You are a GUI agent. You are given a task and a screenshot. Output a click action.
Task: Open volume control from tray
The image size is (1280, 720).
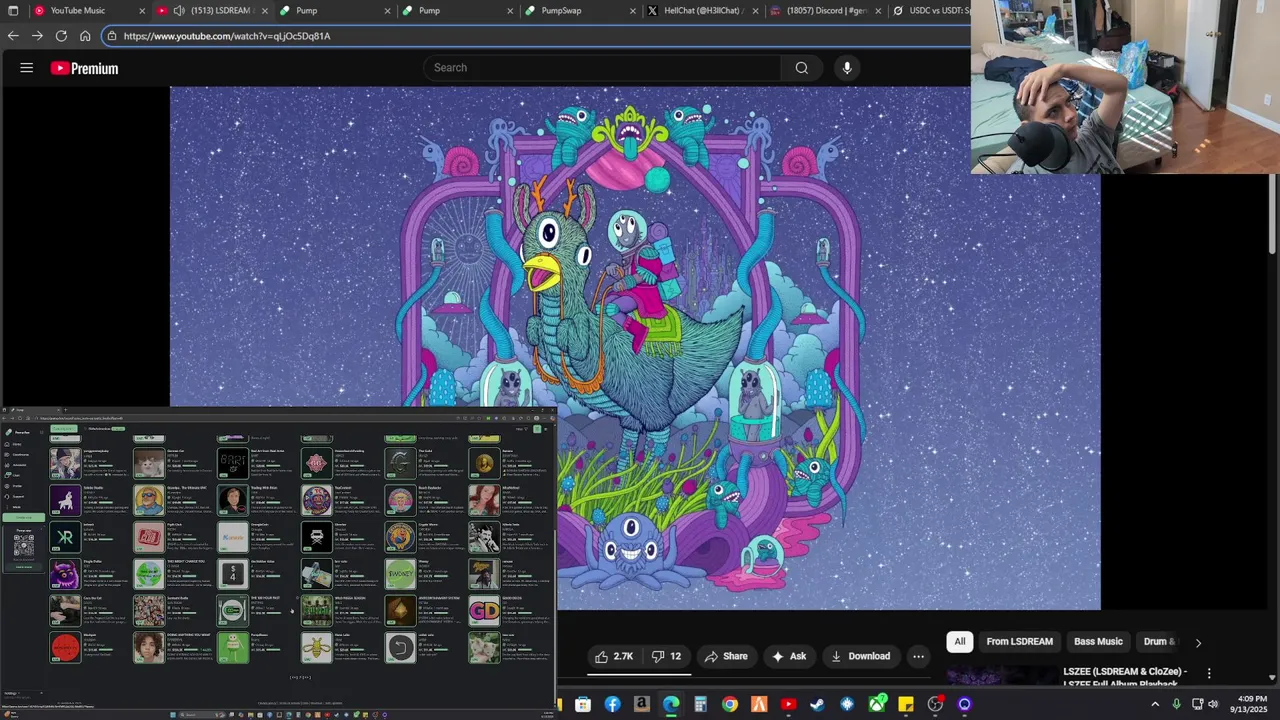[x=1213, y=704]
